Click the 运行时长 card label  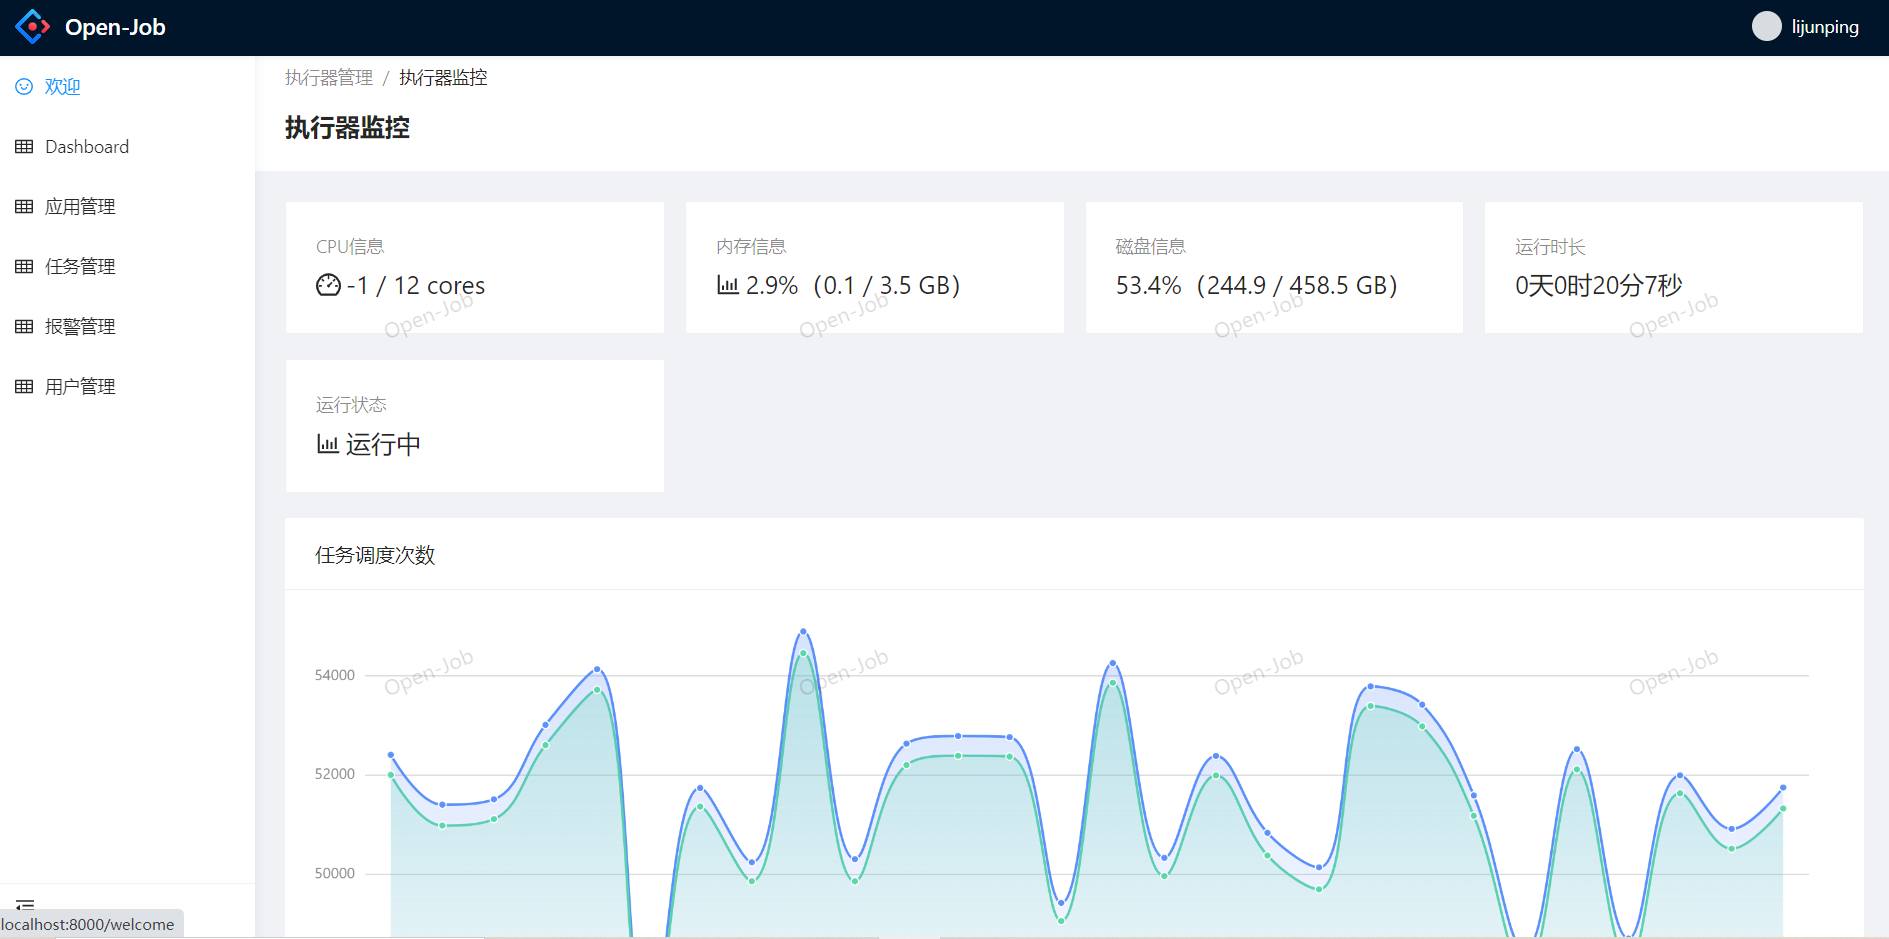1550,247
